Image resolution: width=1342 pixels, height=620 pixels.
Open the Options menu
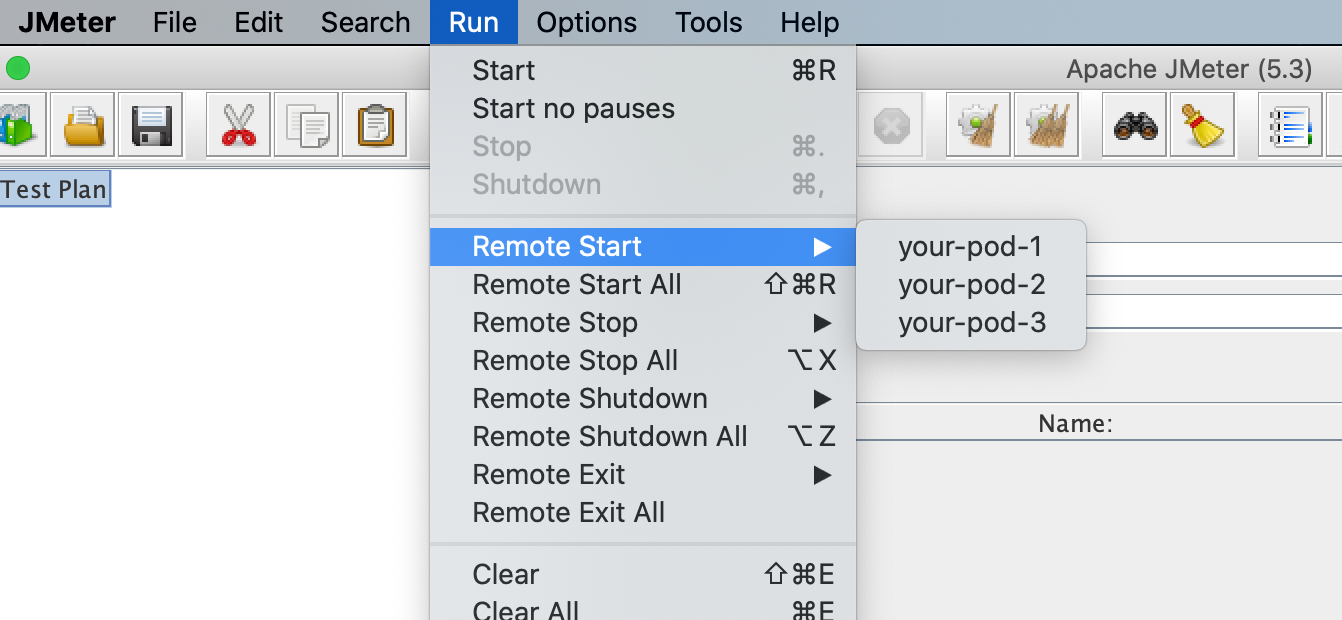(x=586, y=22)
